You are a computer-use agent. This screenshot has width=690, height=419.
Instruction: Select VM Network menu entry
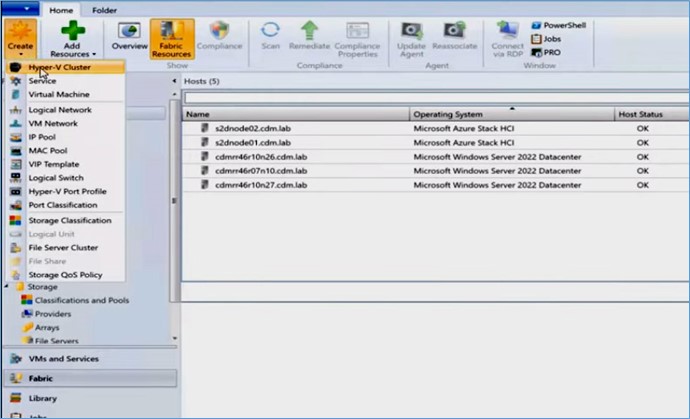coord(65,124)
